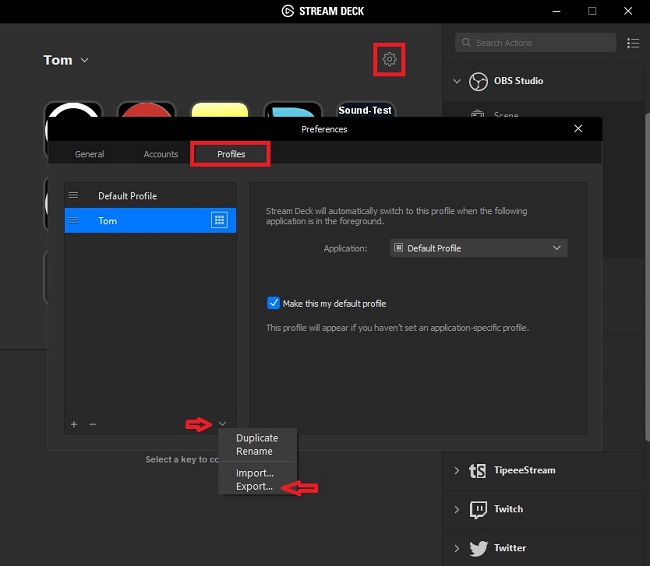
Task: Open the Application dropdown
Action: [x=478, y=248]
